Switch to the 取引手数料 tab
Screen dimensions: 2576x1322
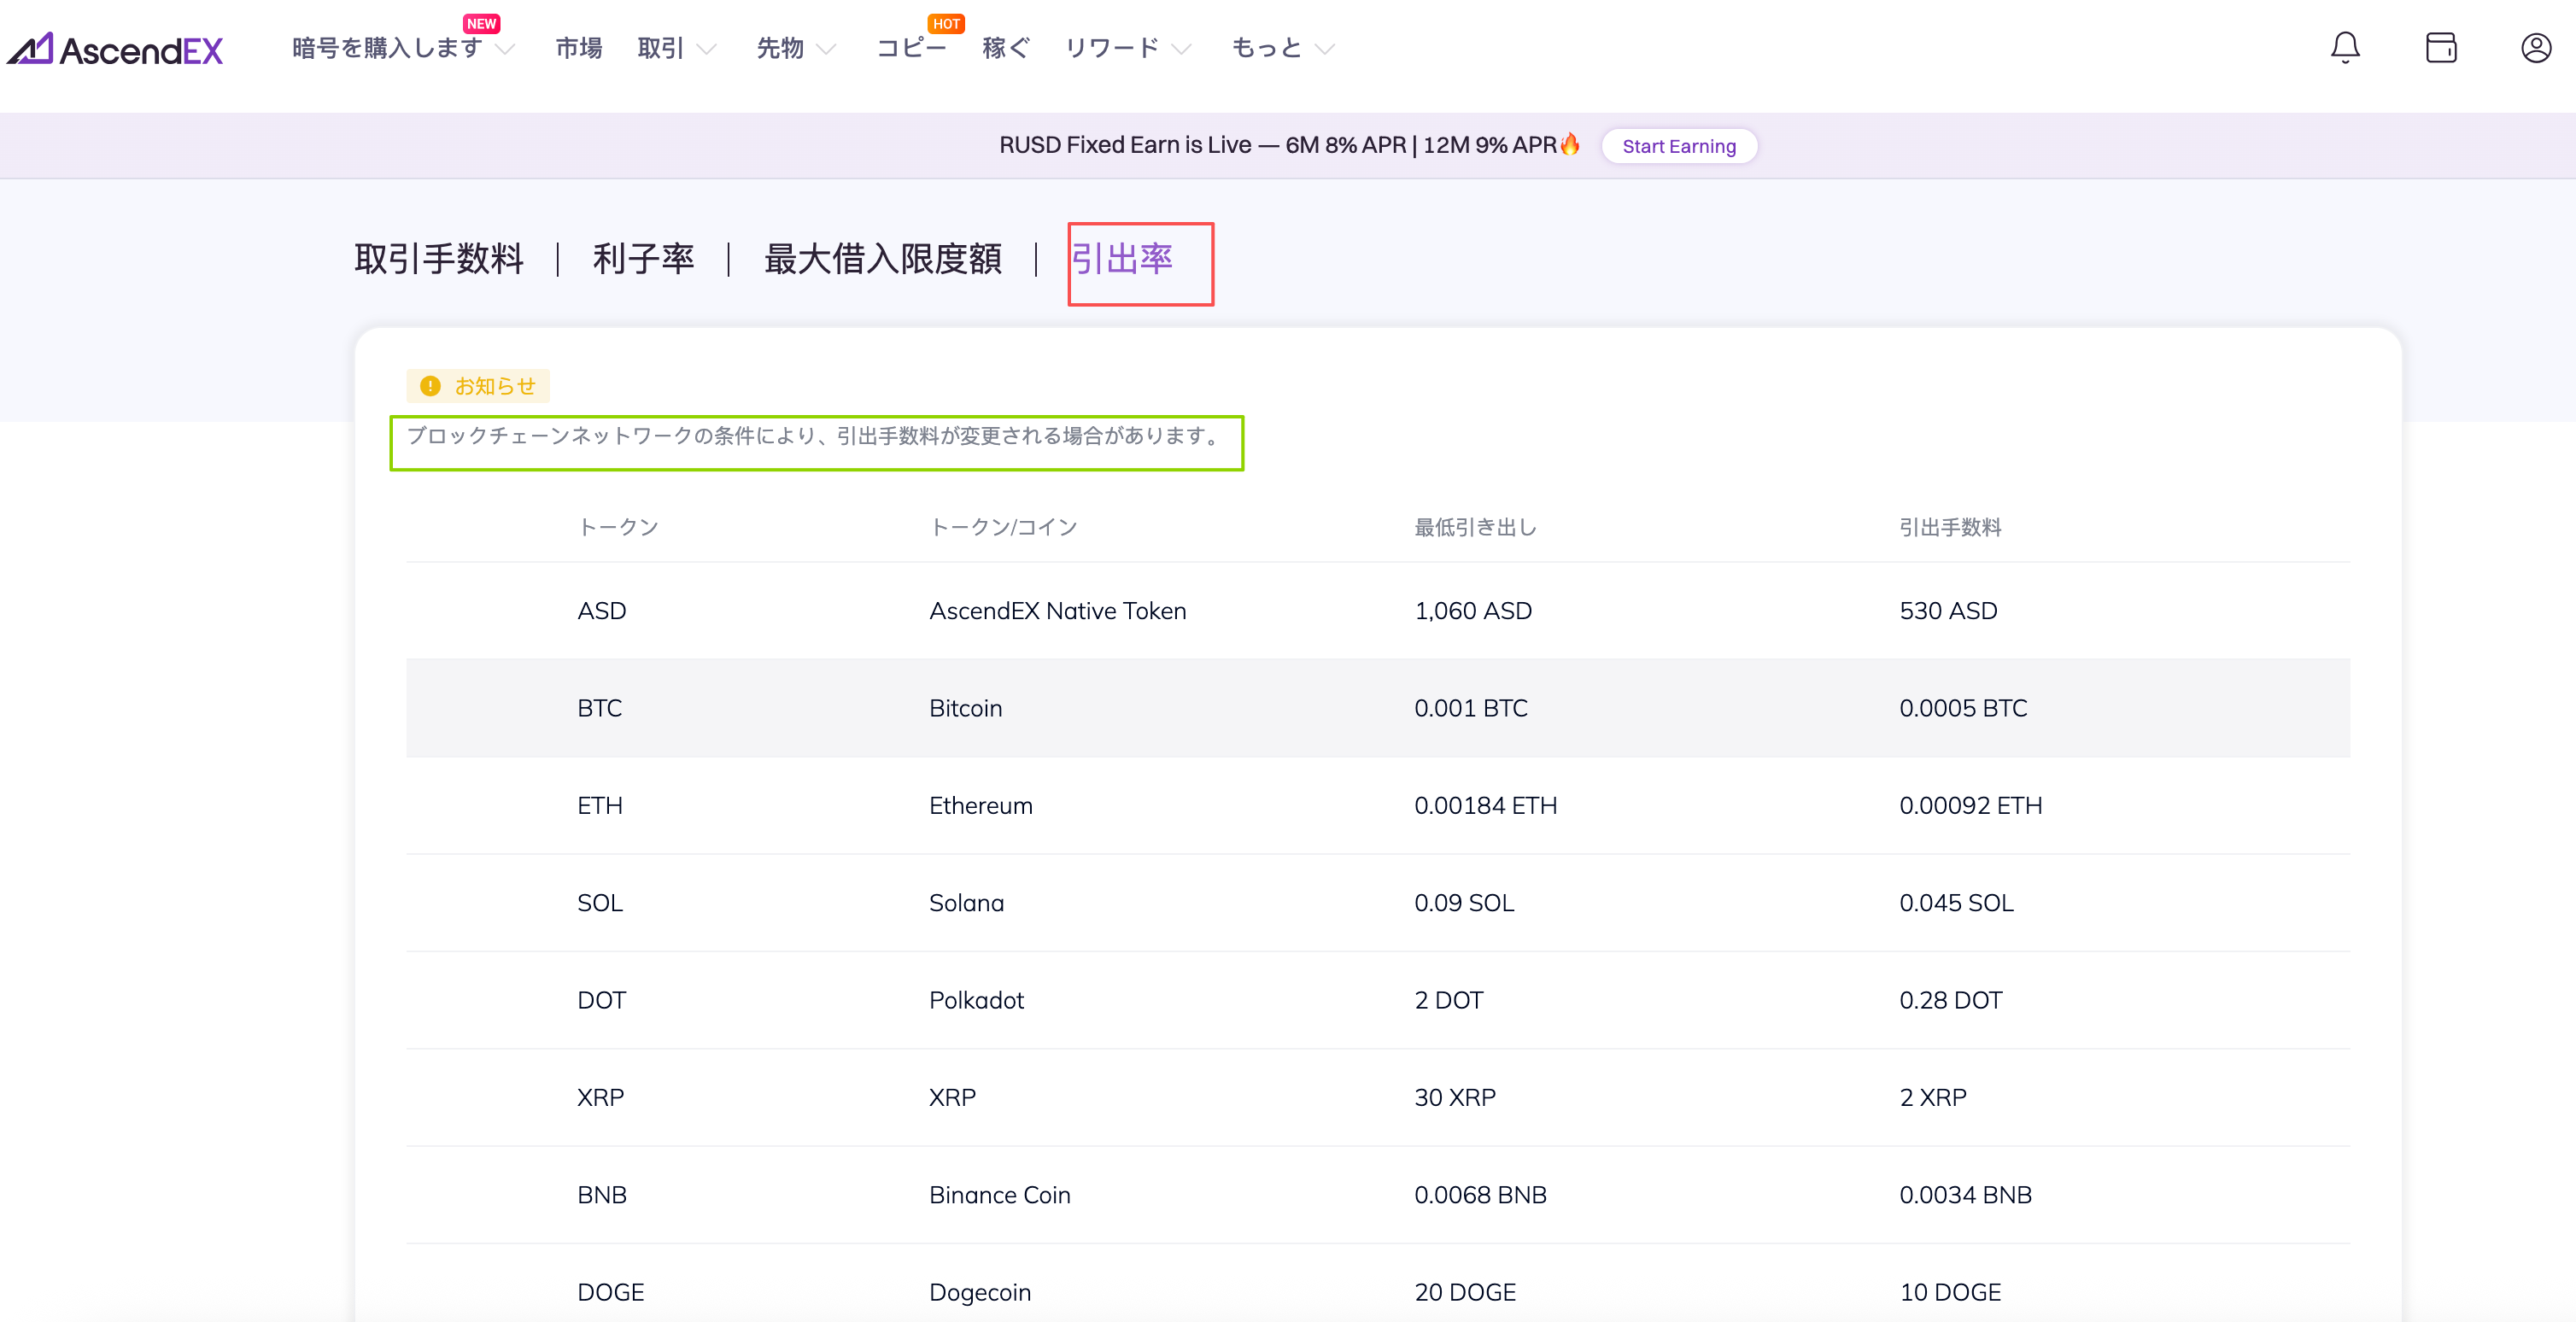tap(438, 259)
